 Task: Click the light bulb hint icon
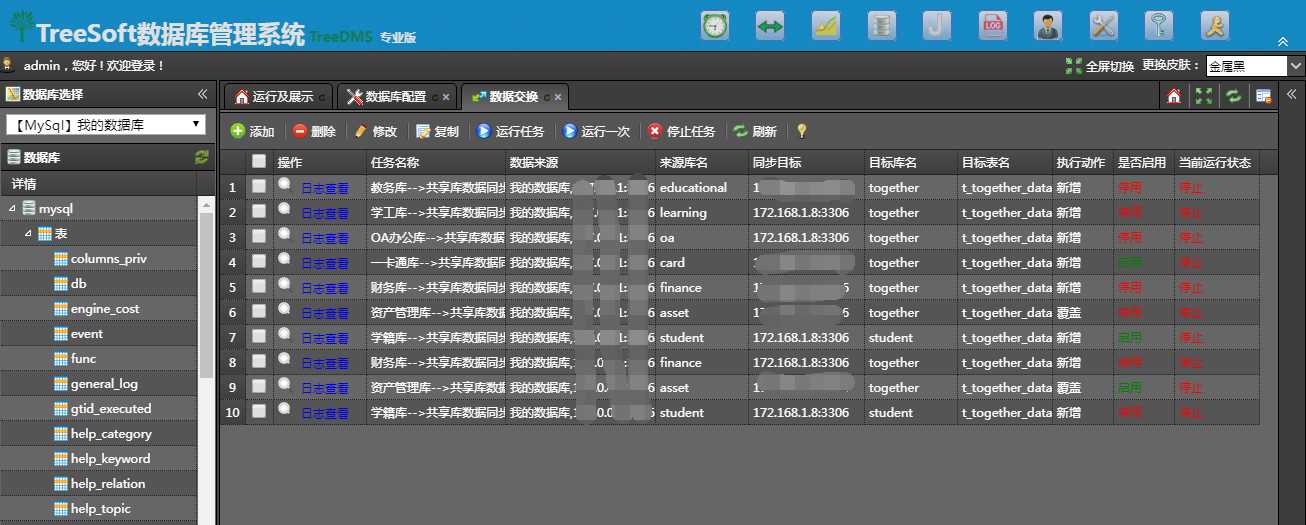[x=801, y=131]
